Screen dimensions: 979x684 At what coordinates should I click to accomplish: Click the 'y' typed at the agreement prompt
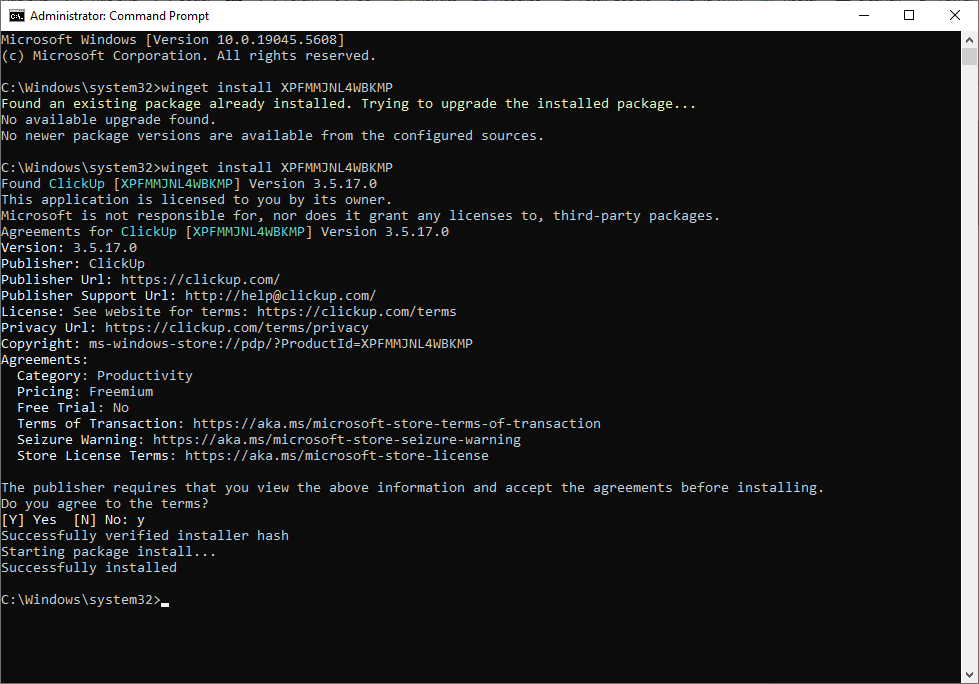(x=141, y=519)
